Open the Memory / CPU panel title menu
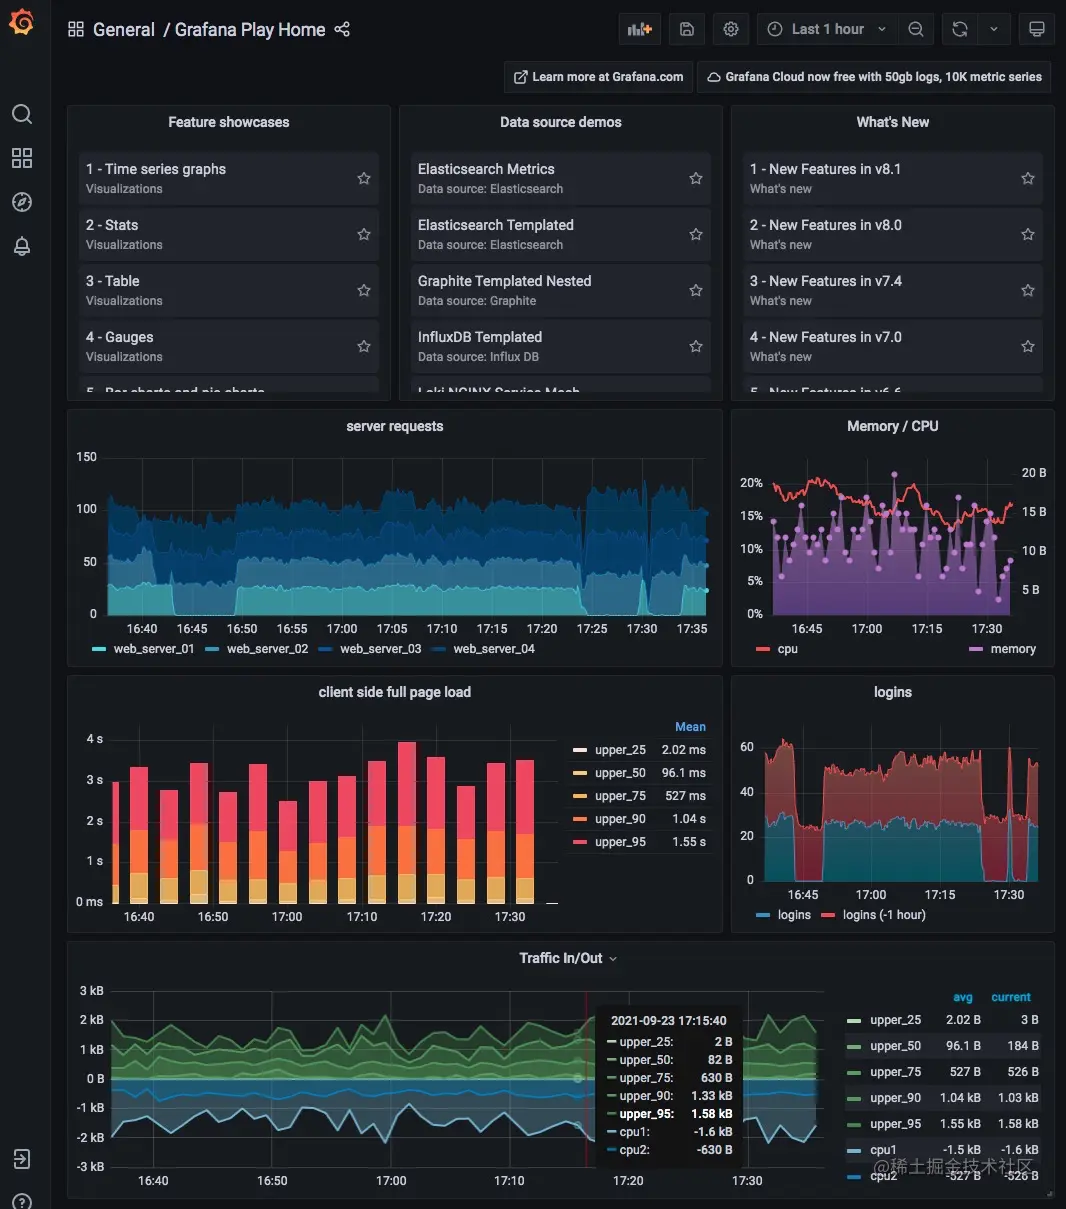This screenshot has width=1066, height=1209. pyautogui.click(x=893, y=426)
